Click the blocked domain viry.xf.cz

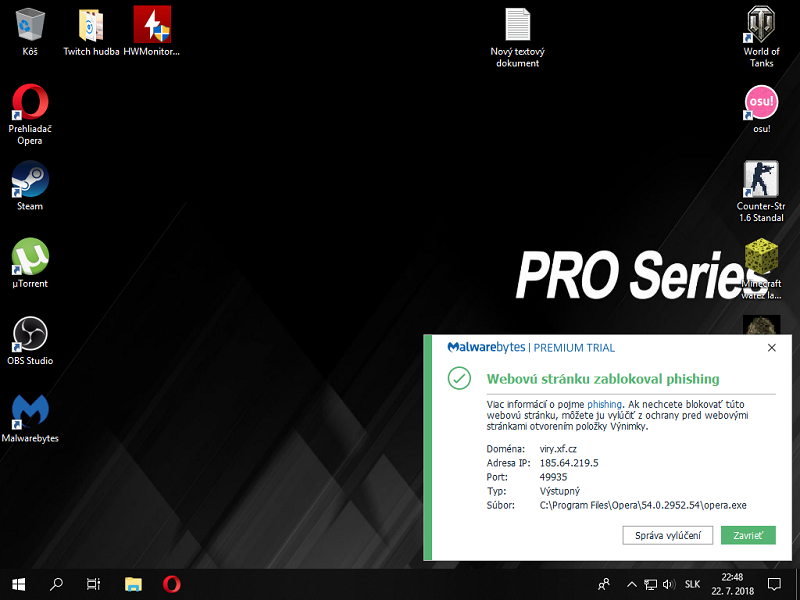558,449
